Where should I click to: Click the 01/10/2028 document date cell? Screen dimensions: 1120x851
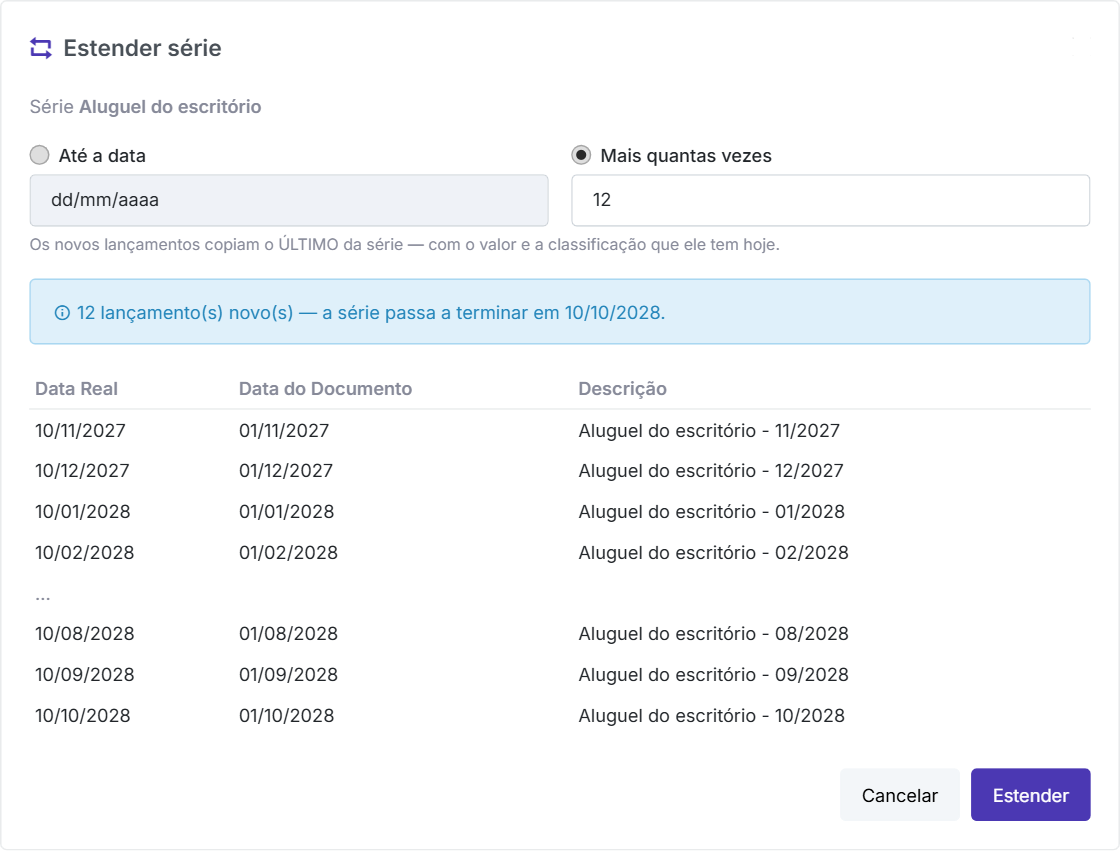tap(287, 715)
